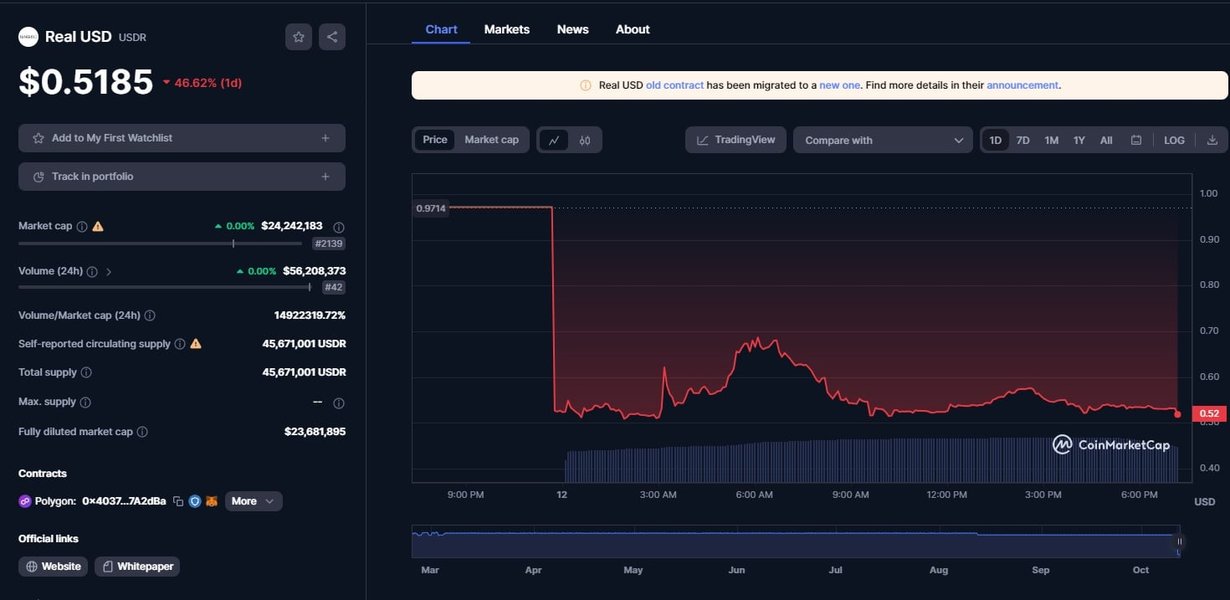Click the Polygon network logo icon
The height and width of the screenshot is (600, 1230).
[25, 501]
